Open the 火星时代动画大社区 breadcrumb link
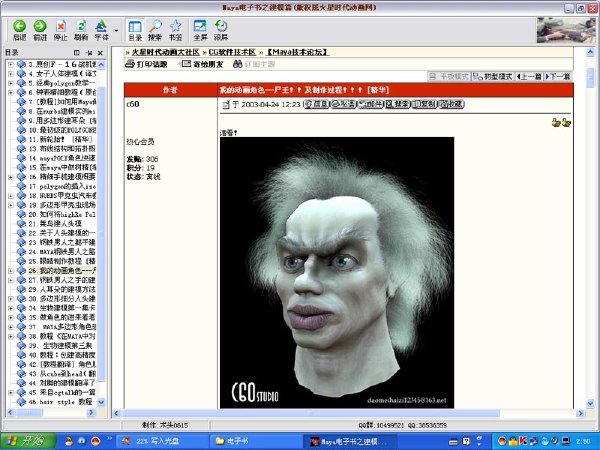Image resolution: width=600 pixels, height=450 pixels. tap(166, 52)
